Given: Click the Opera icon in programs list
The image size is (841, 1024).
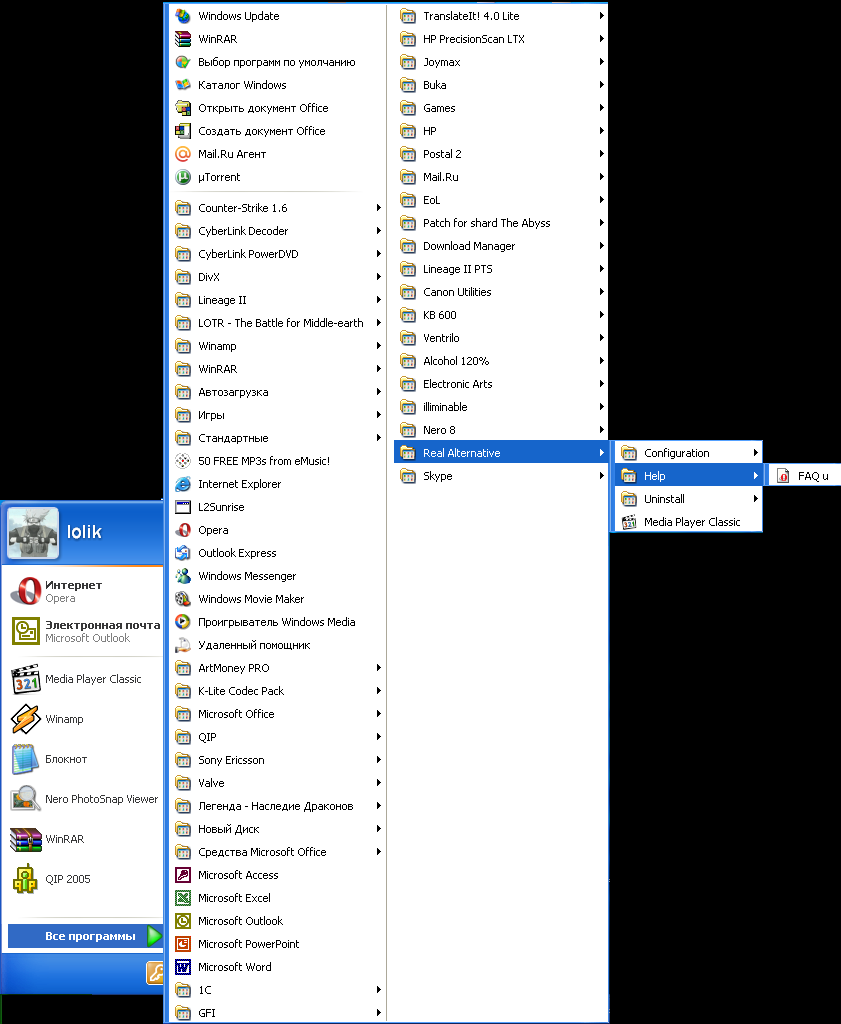Looking at the screenshot, I should point(183,530).
